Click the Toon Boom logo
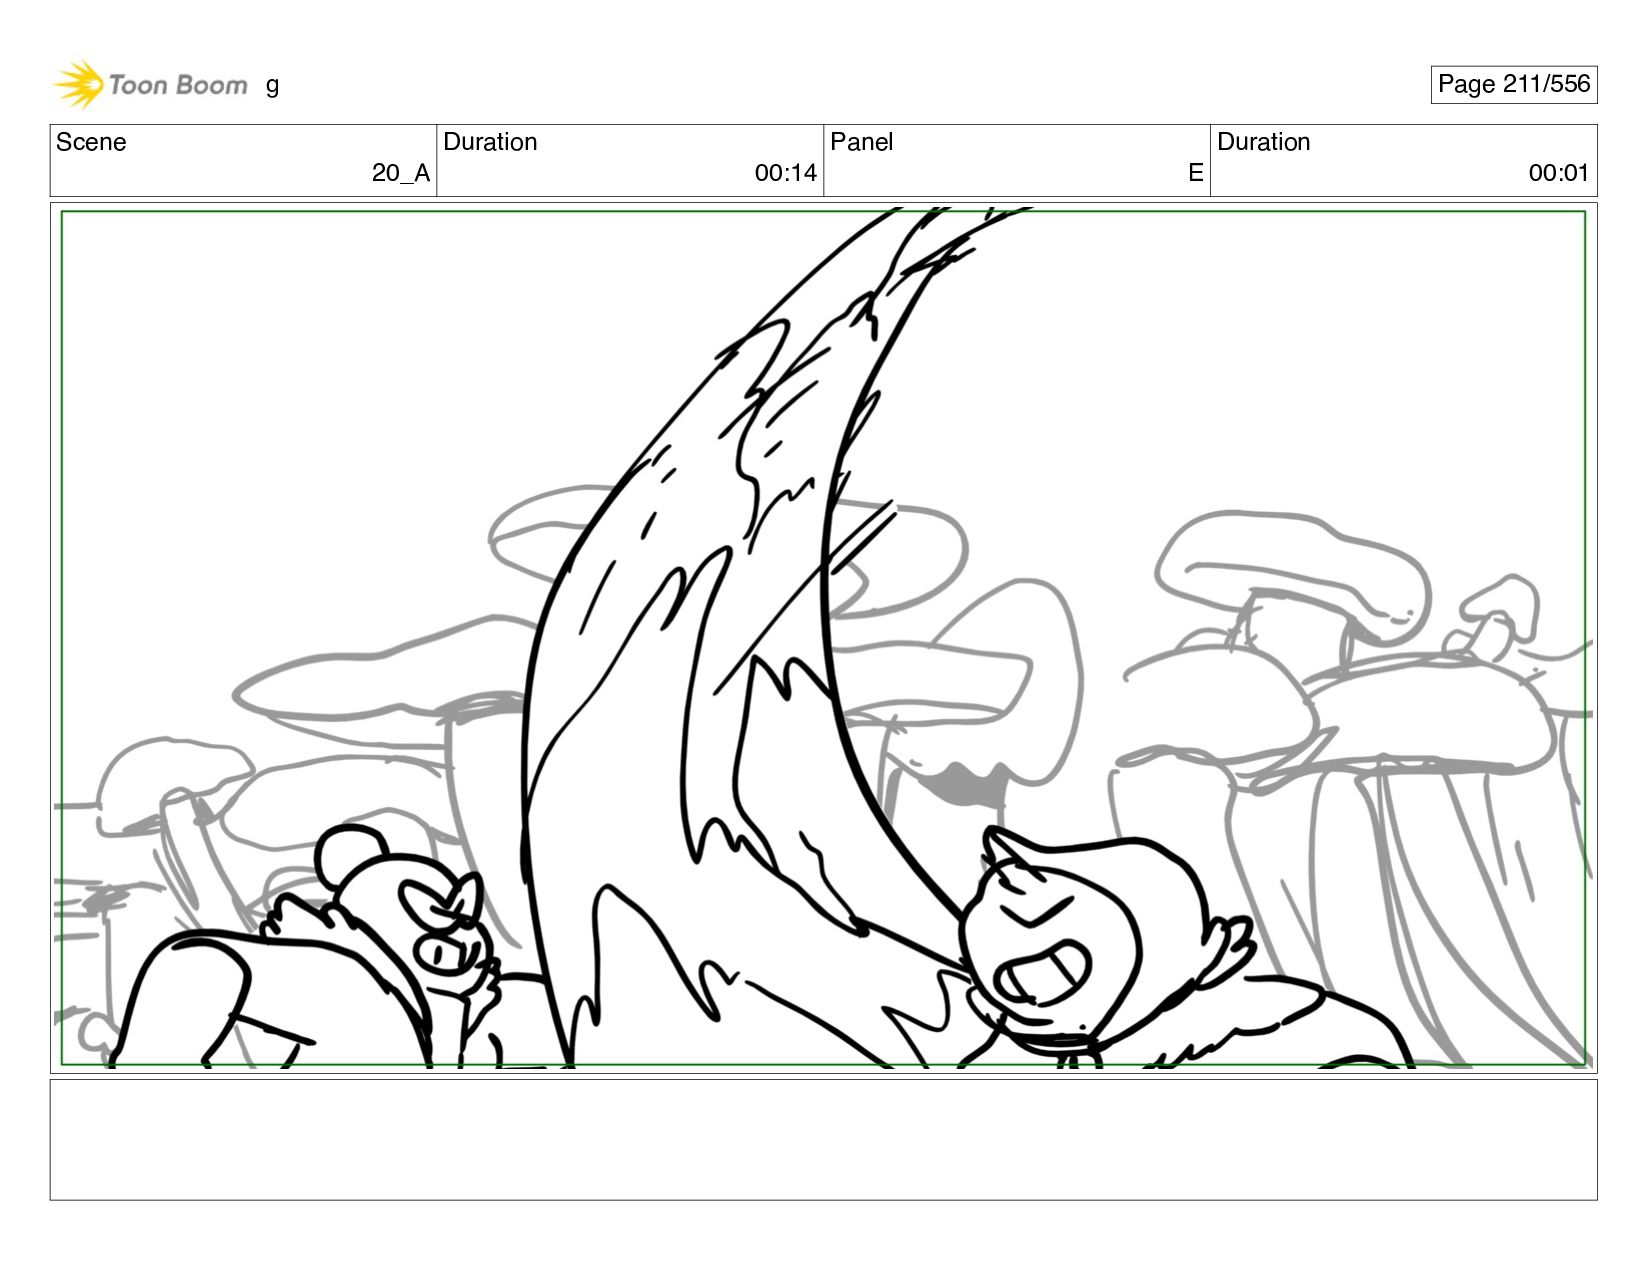Screen dimensions: 1650x1275 (x=150, y=84)
